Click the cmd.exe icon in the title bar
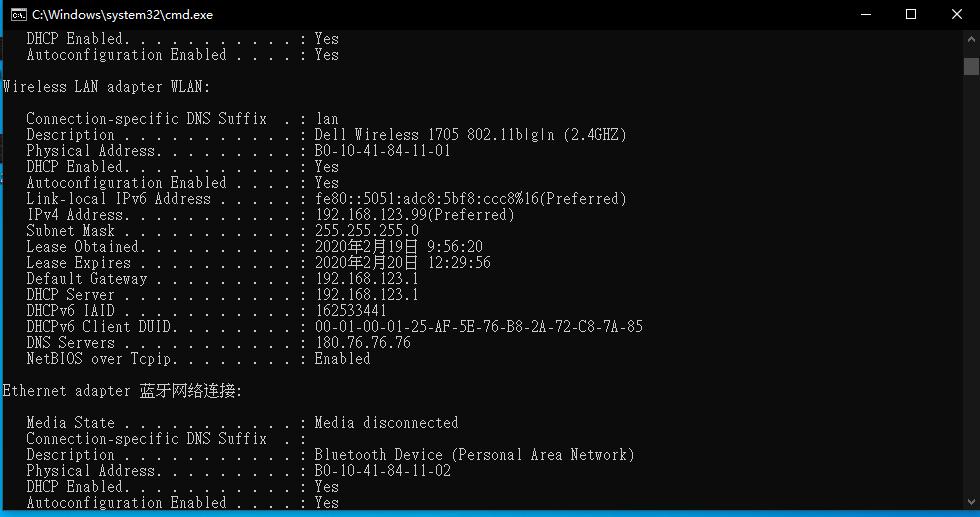 [x=17, y=15]
